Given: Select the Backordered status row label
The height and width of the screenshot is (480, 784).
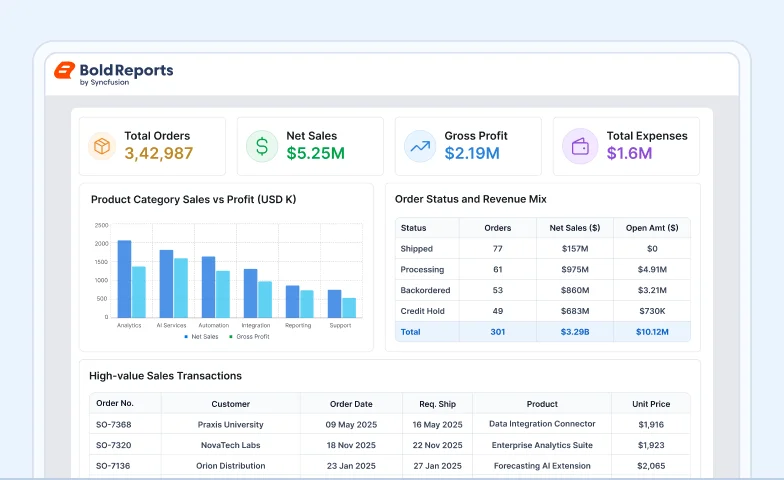Looking at the screenshot, I should [x=425, y=290].
